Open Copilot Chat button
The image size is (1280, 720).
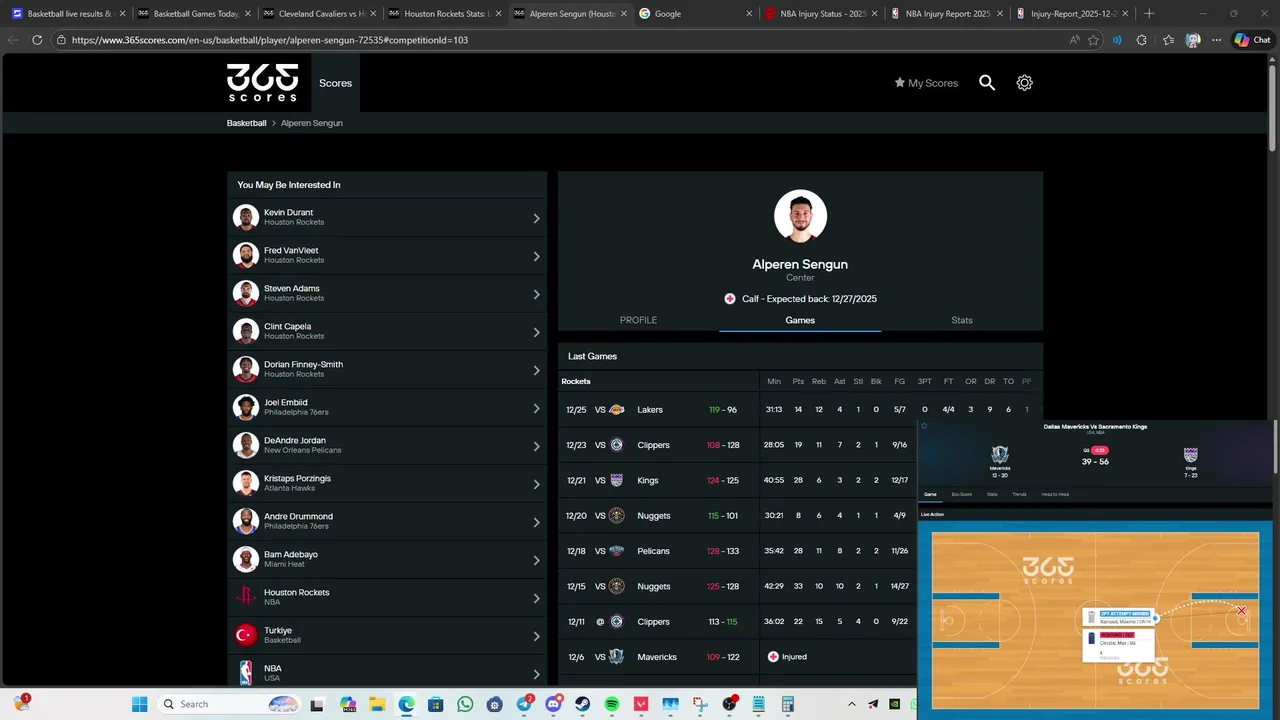coord(1252,40)
